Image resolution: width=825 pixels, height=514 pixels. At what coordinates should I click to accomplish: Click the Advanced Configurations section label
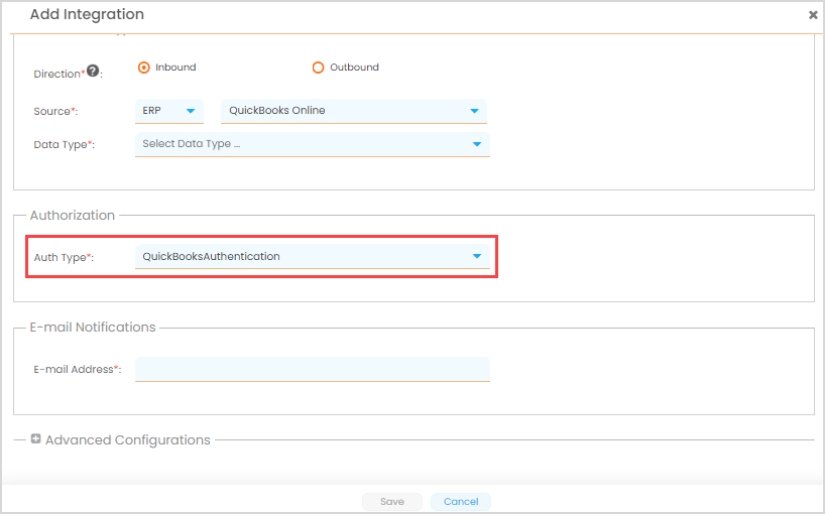coord(128,440)
